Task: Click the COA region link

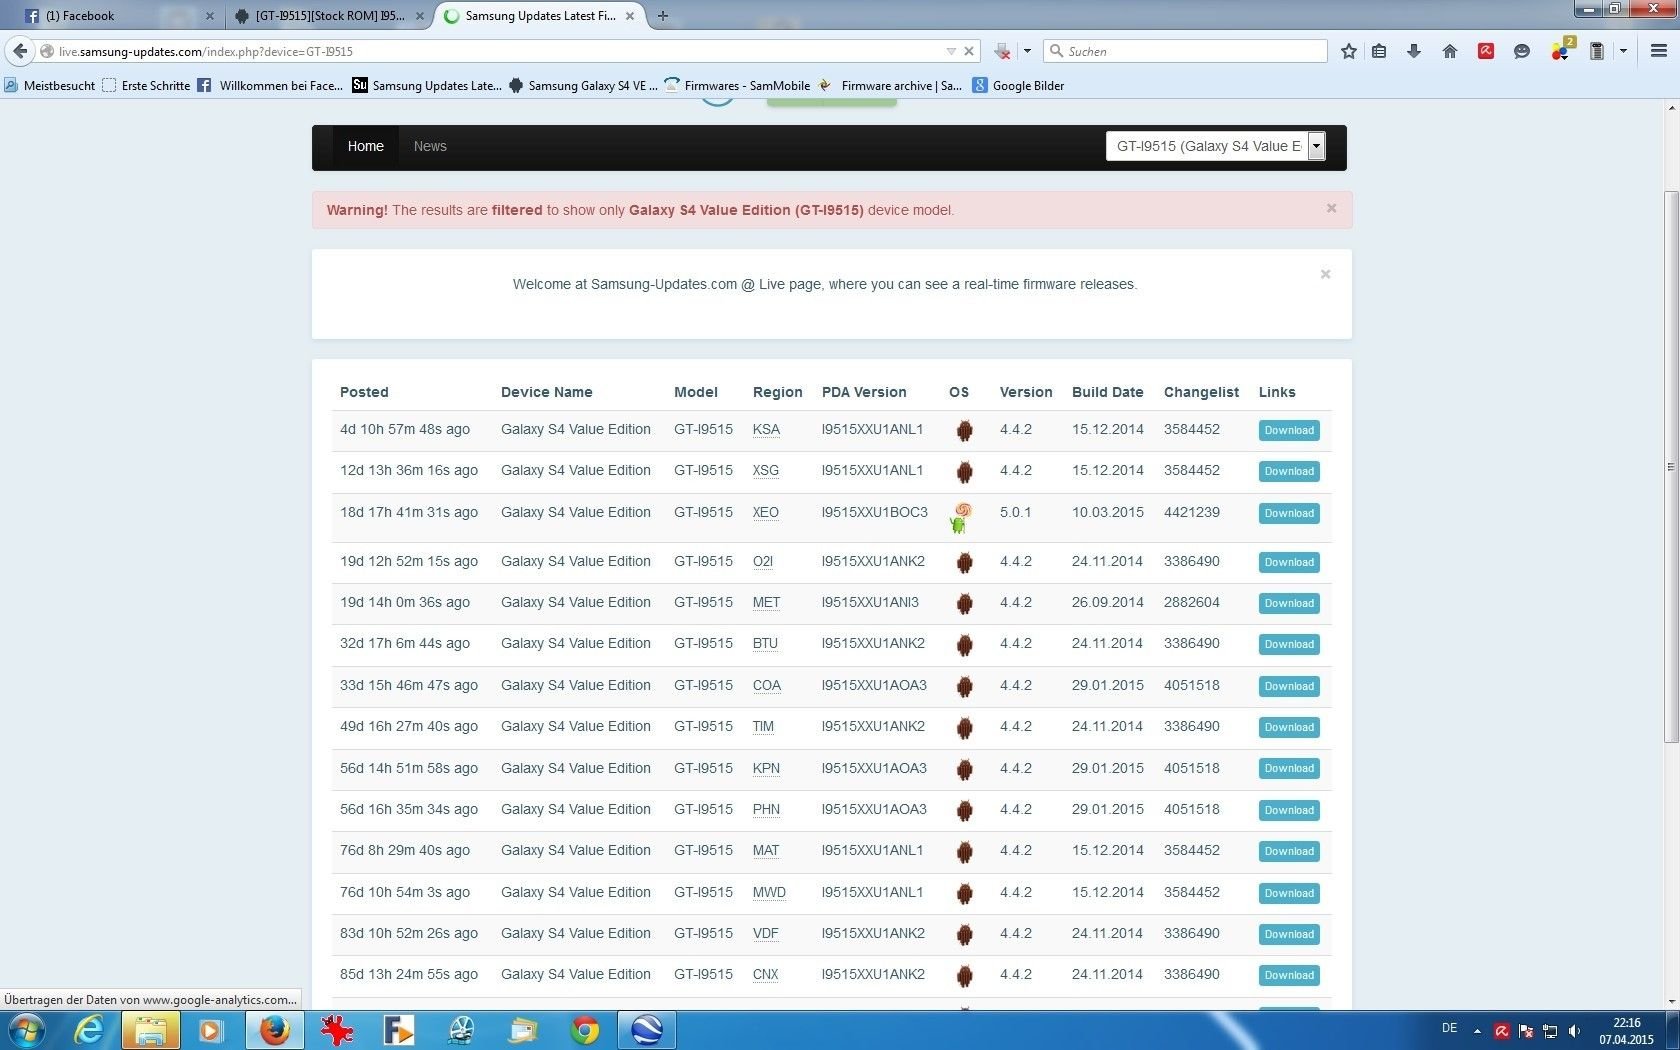Action: [767, 686]
